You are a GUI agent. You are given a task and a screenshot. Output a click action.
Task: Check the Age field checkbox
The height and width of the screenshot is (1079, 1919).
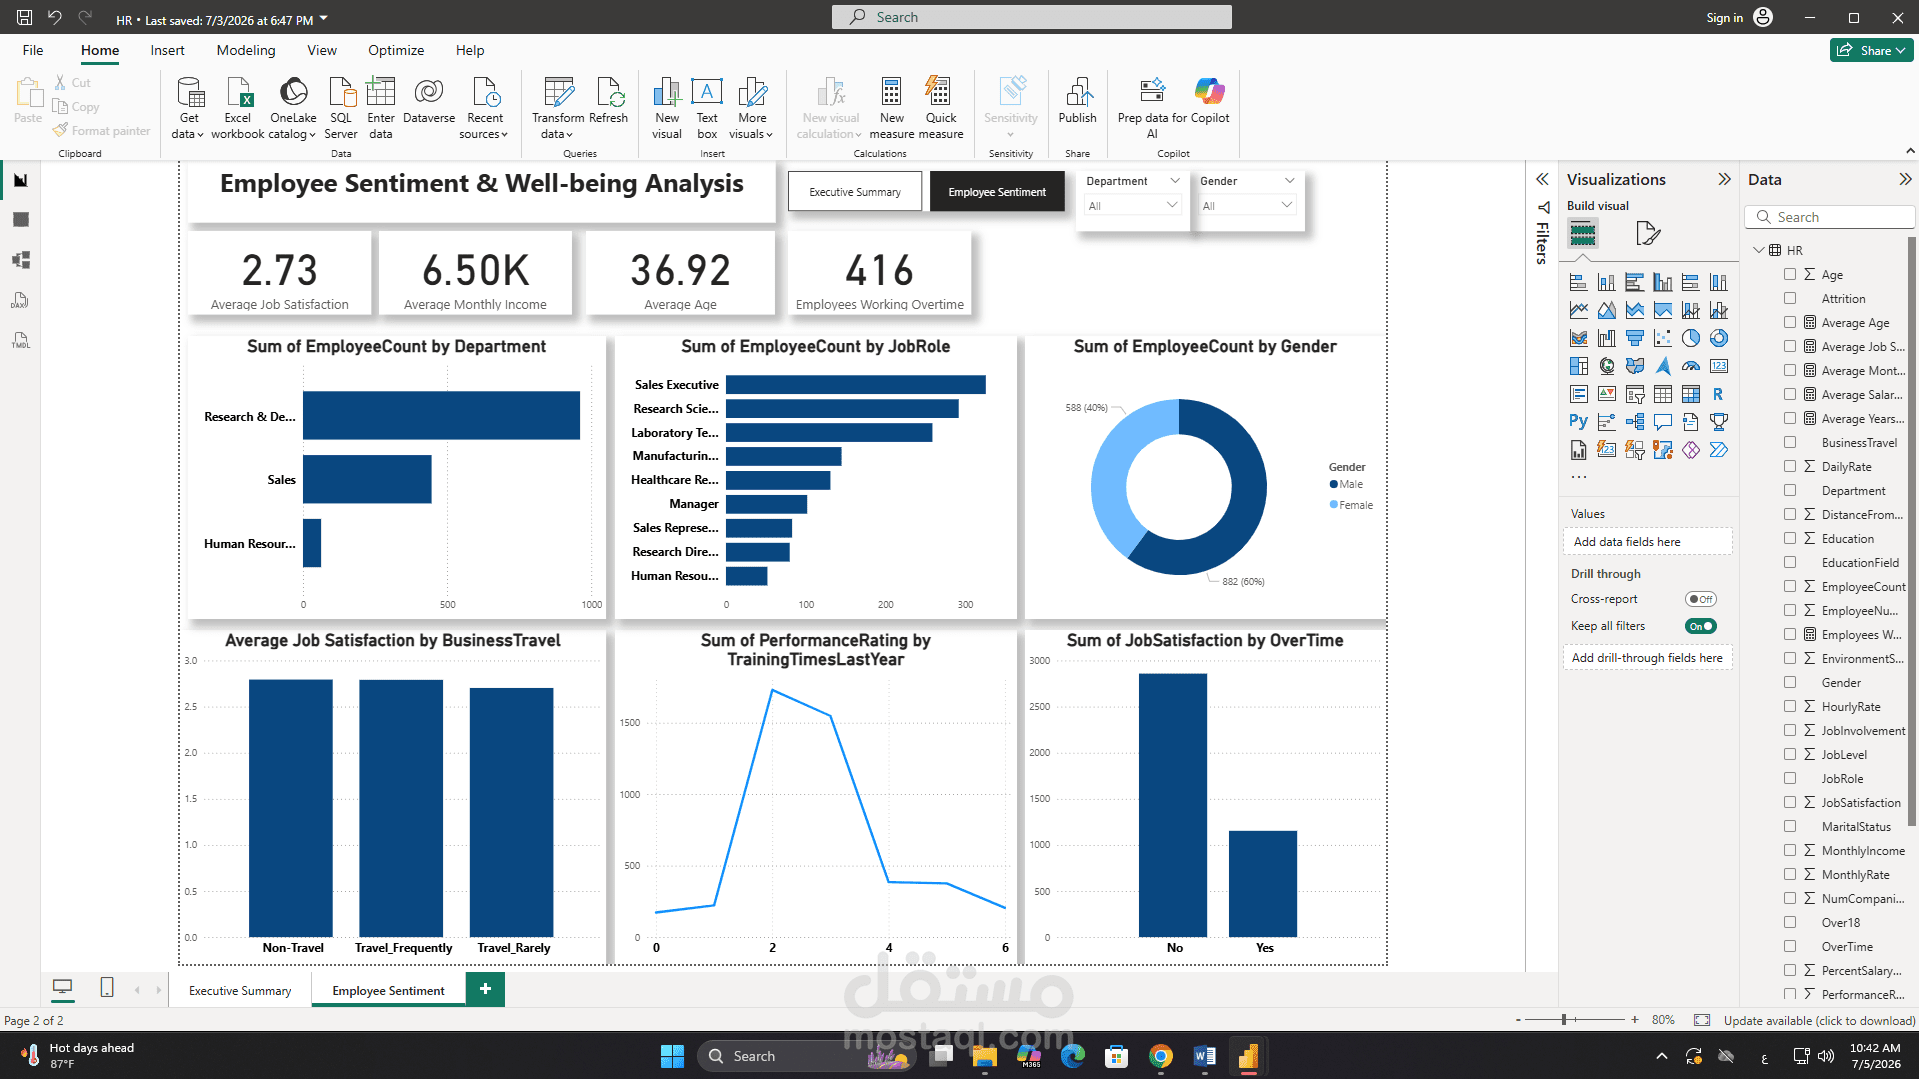(1790, 274)
